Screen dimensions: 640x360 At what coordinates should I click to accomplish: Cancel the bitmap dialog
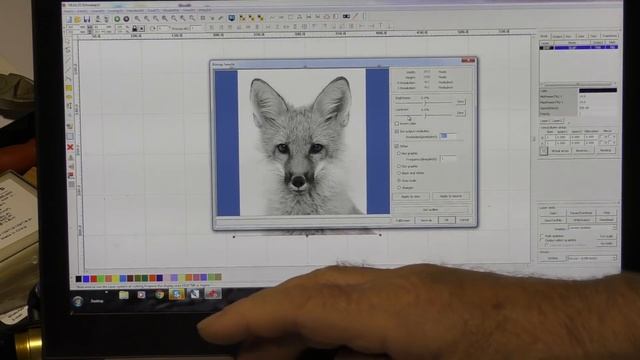pos(464,220)
